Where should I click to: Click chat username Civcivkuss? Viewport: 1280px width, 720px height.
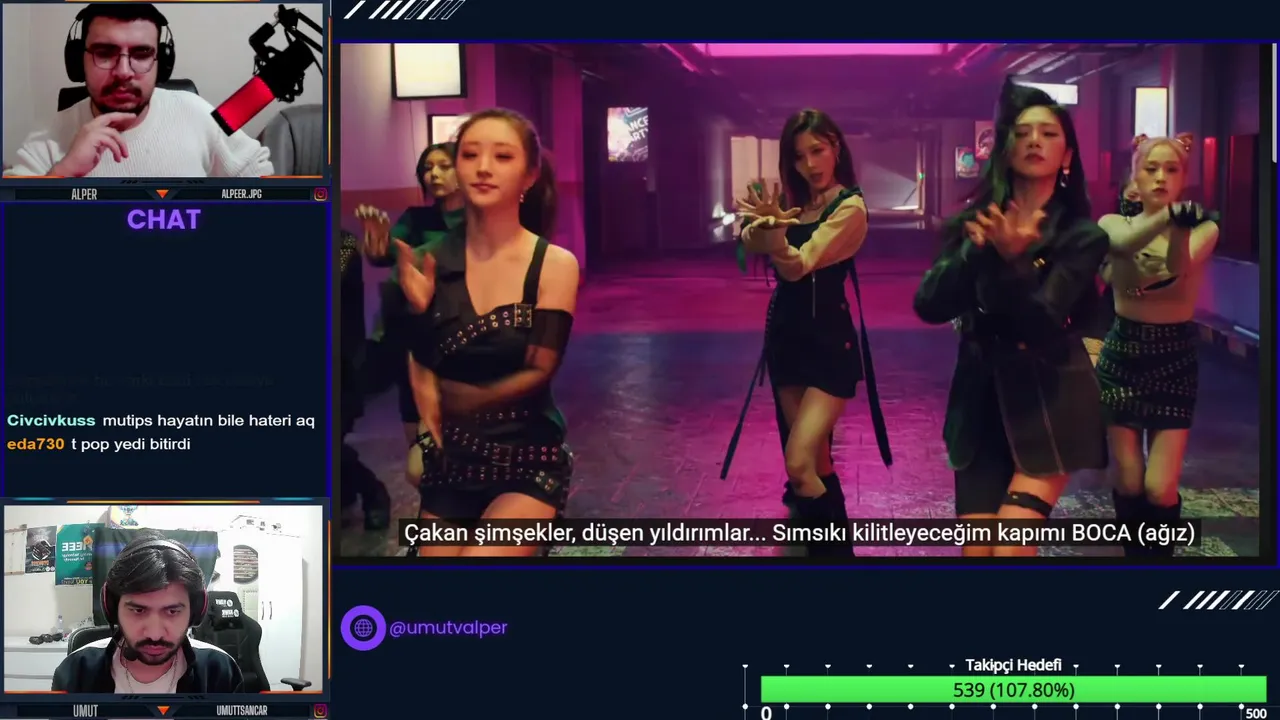coord(51,420)
